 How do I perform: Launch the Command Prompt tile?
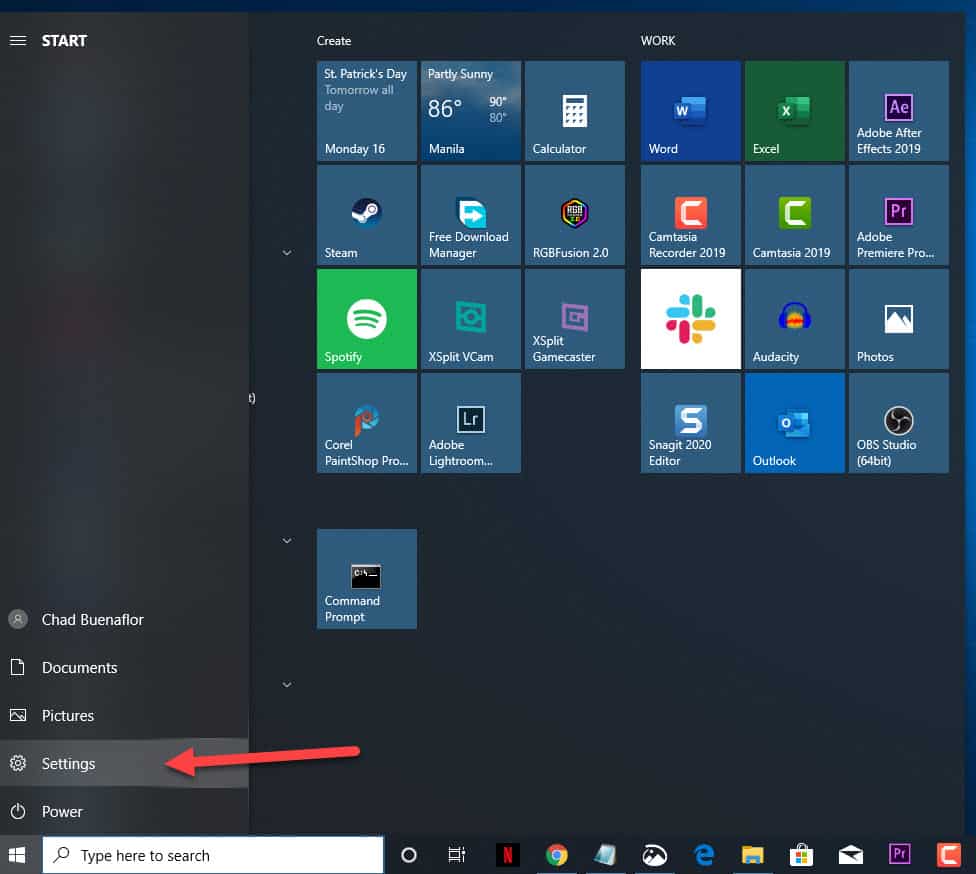click(367, 579)
